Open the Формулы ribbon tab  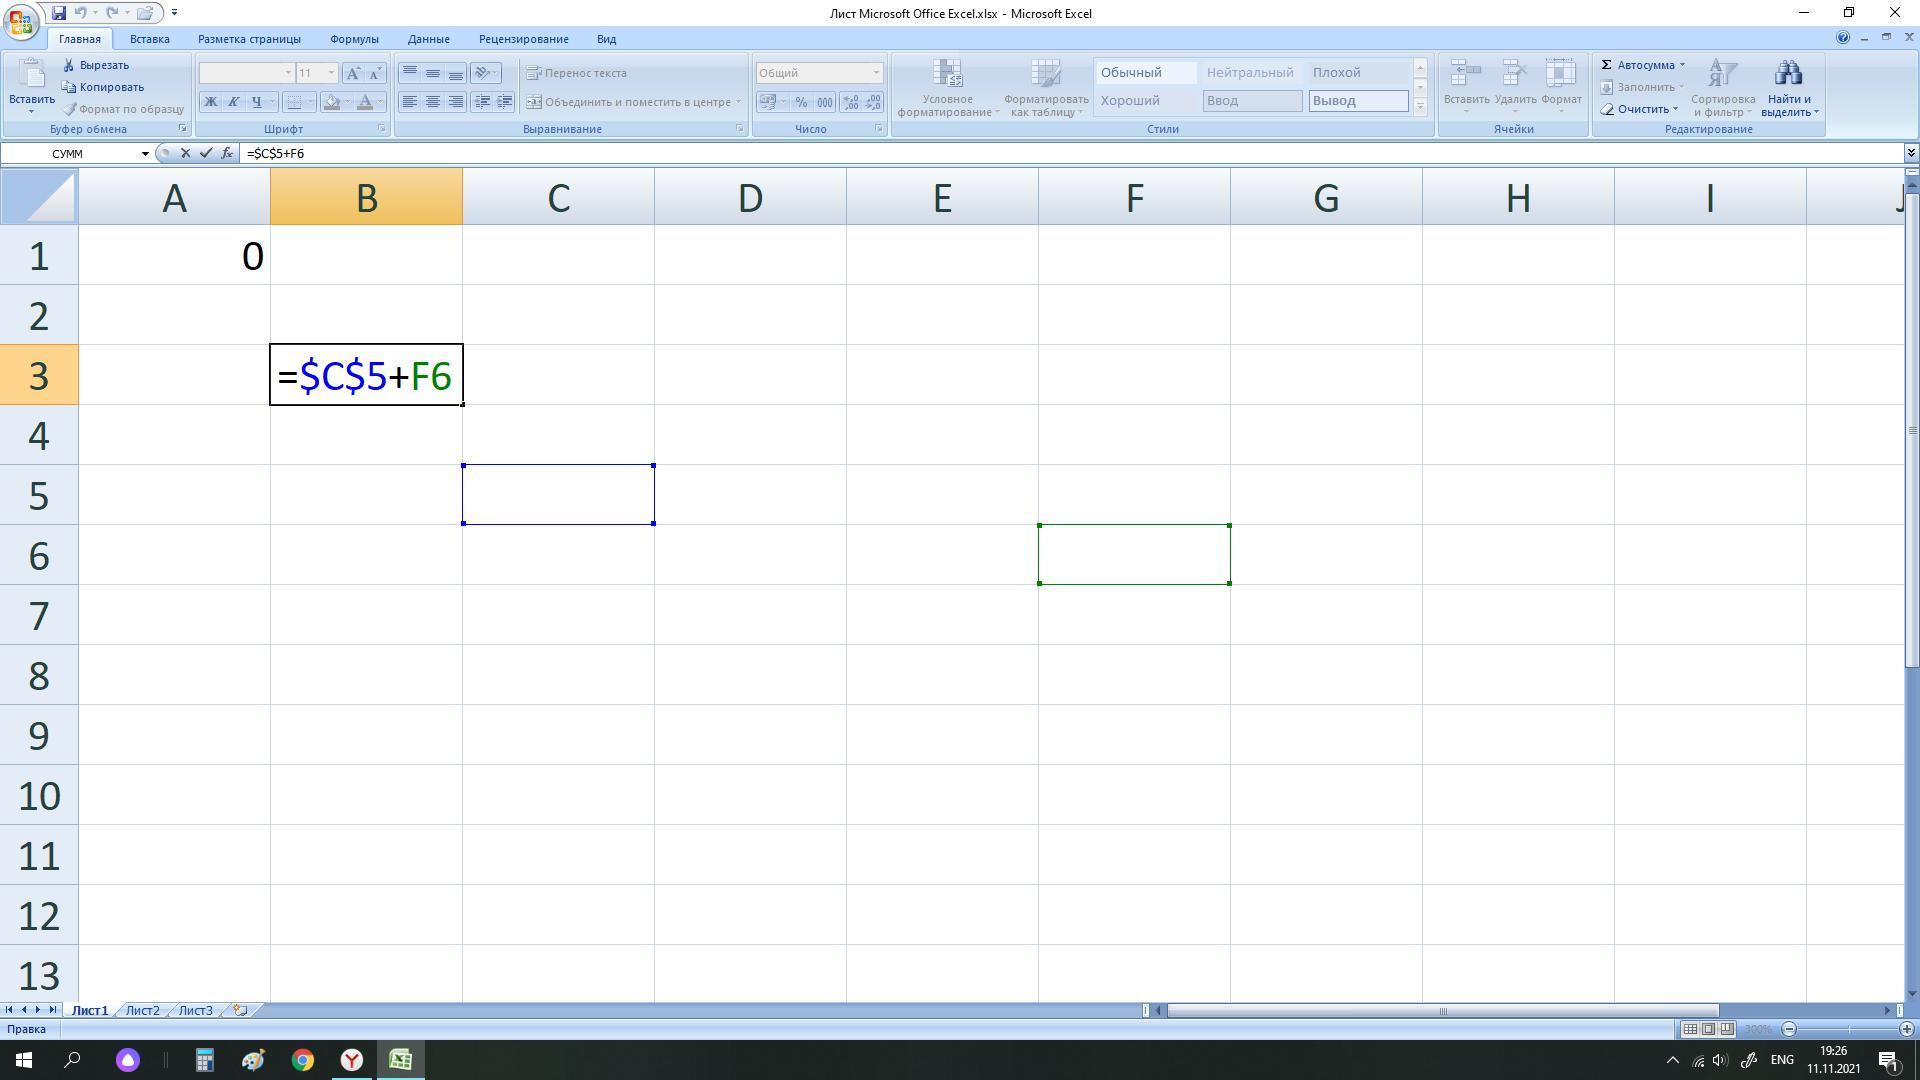[354, 39]
